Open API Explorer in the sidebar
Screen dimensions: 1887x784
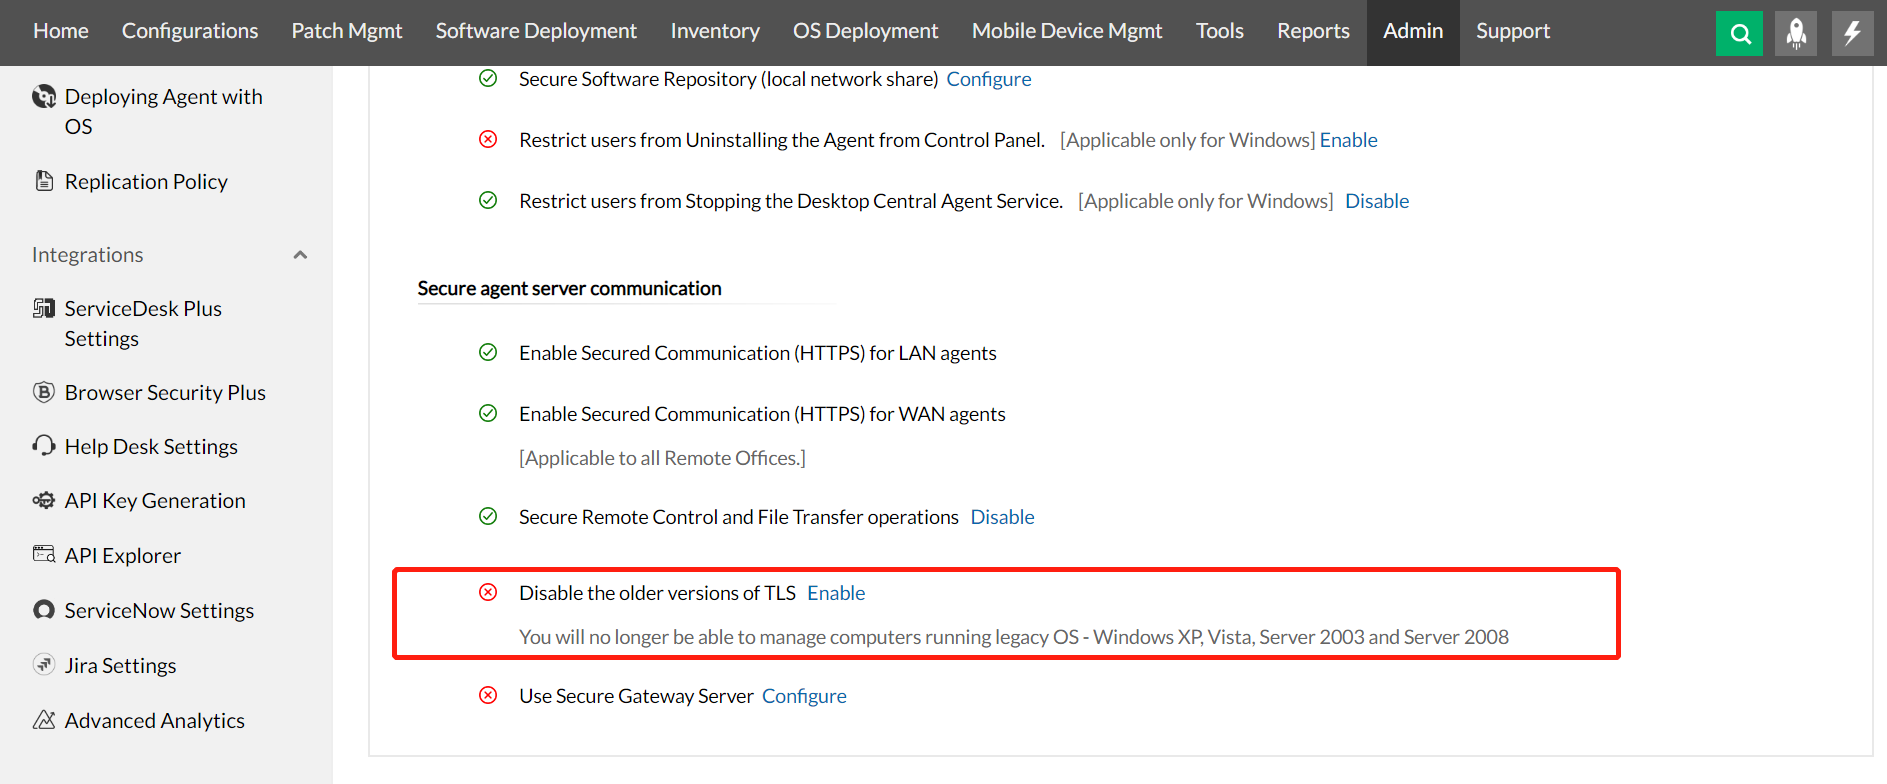coord(122,555)
